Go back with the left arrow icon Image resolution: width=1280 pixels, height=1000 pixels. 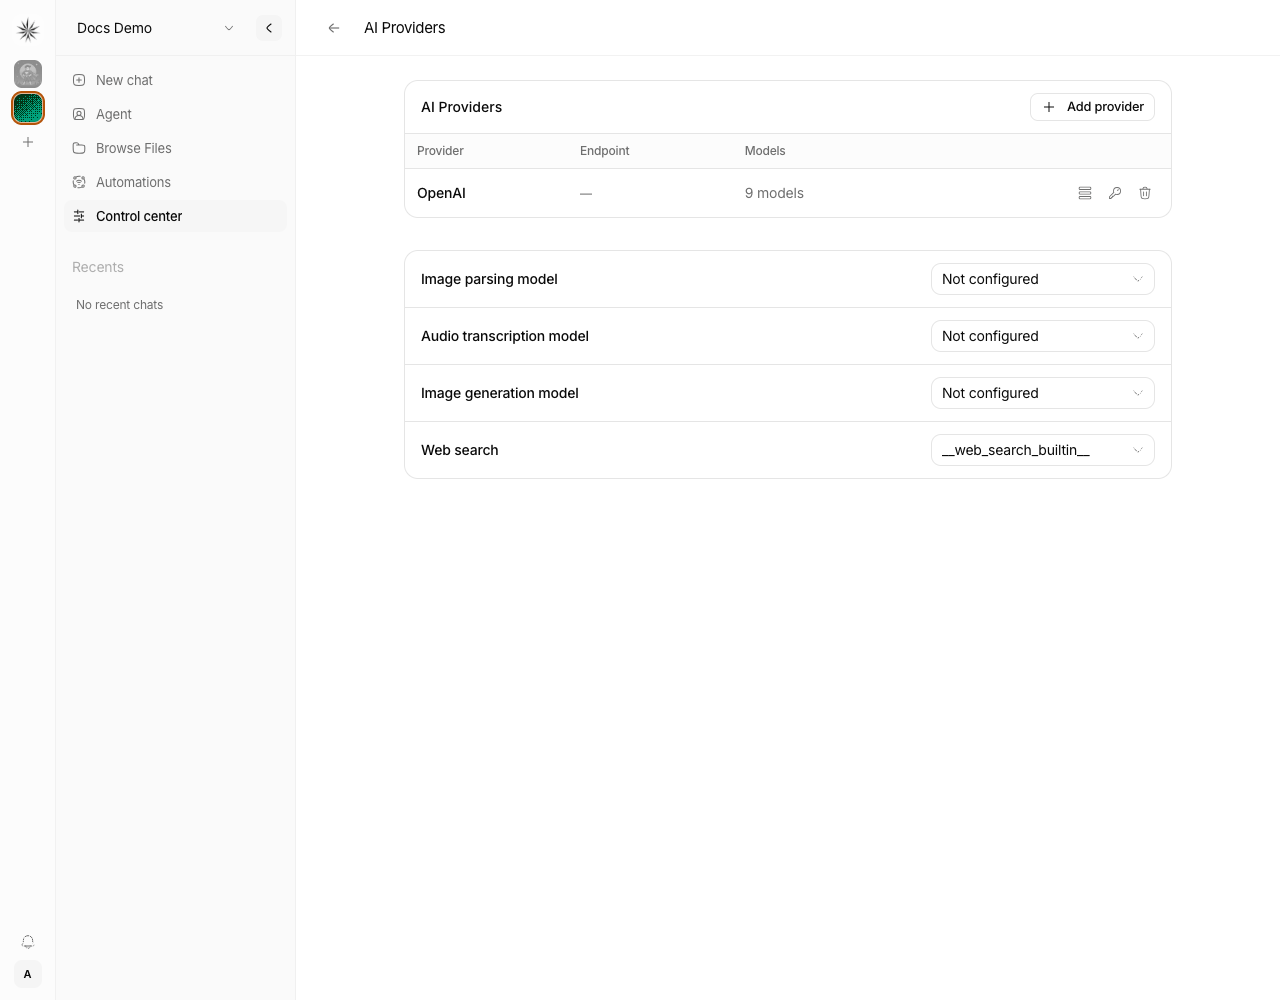point(334,28)
